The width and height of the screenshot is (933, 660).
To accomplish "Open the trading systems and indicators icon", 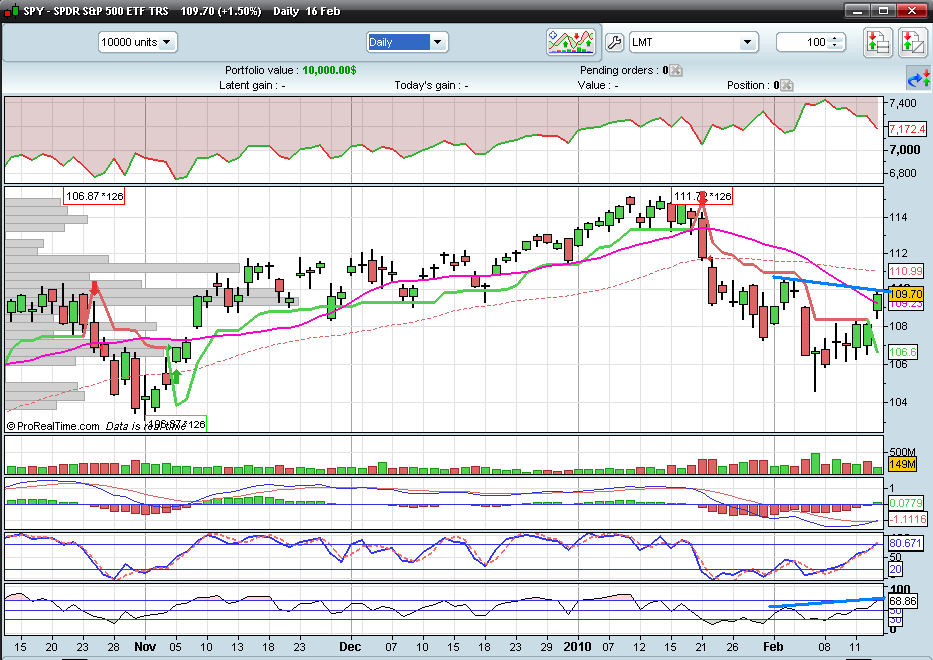I will coord(571,42).
